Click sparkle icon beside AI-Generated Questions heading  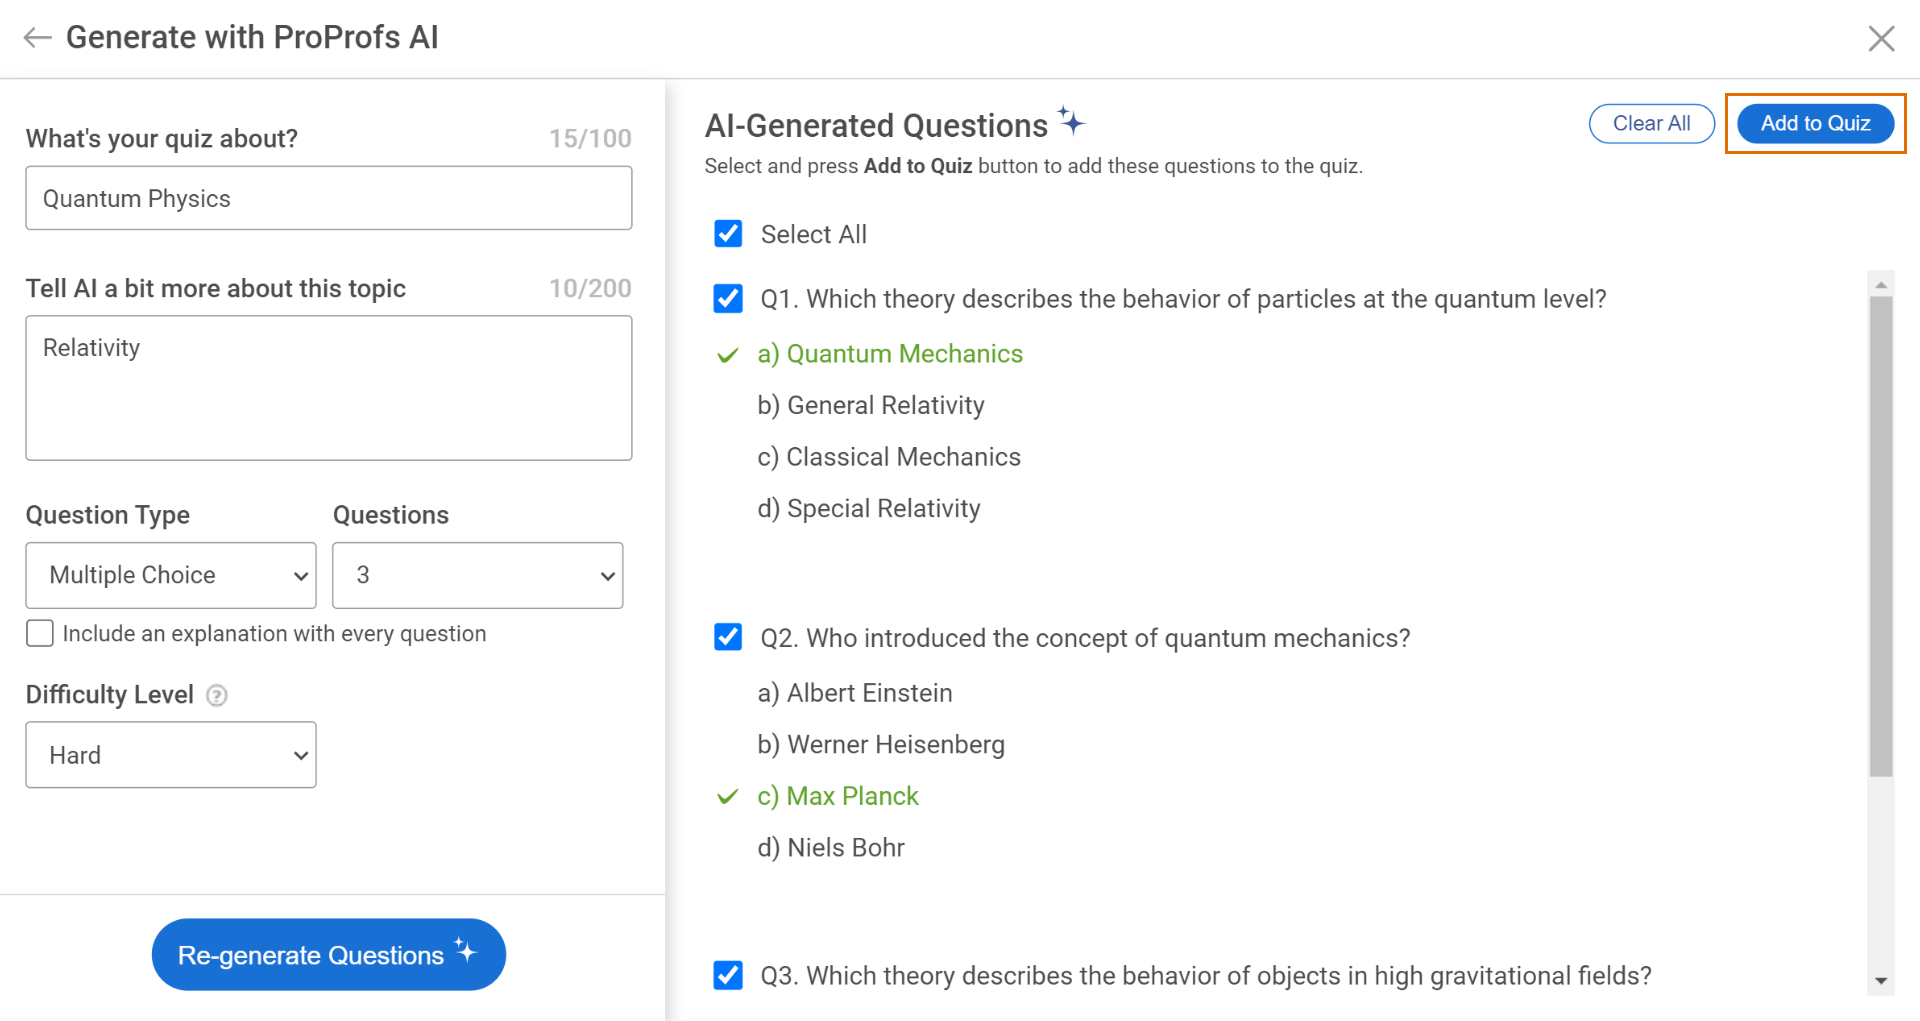coord(1071,121)
